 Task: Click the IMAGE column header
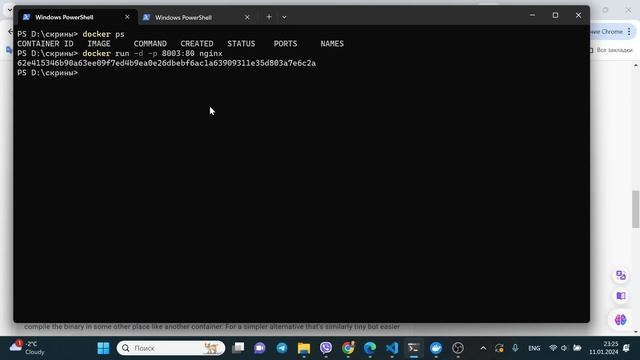pyautogui.click(x=99, y=44)
